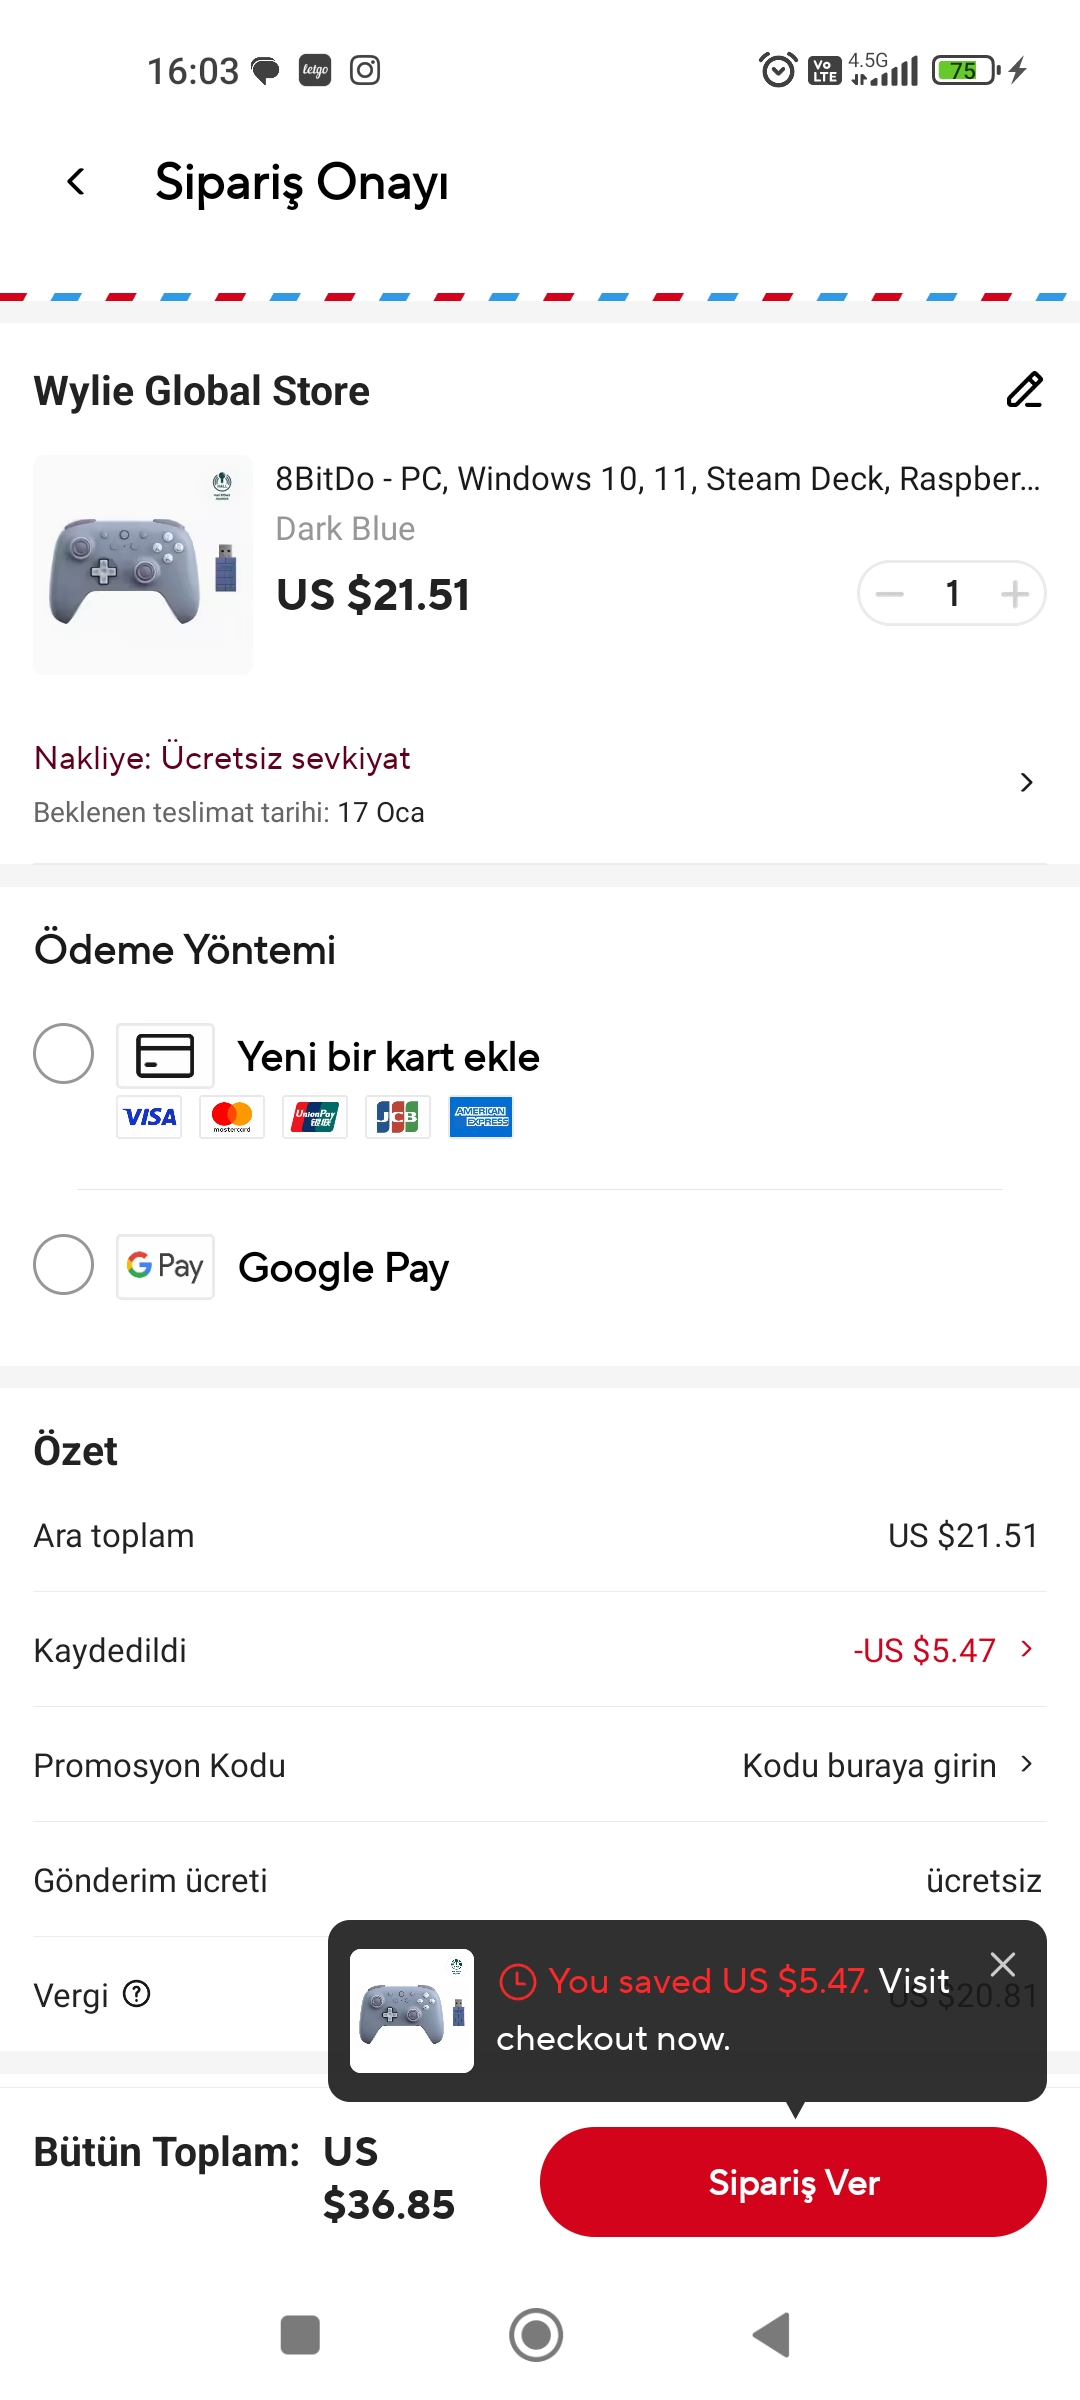Dismiss the 'You saved' popup
The width and height of the screenshot is (1080, 2400).
1002,1965
